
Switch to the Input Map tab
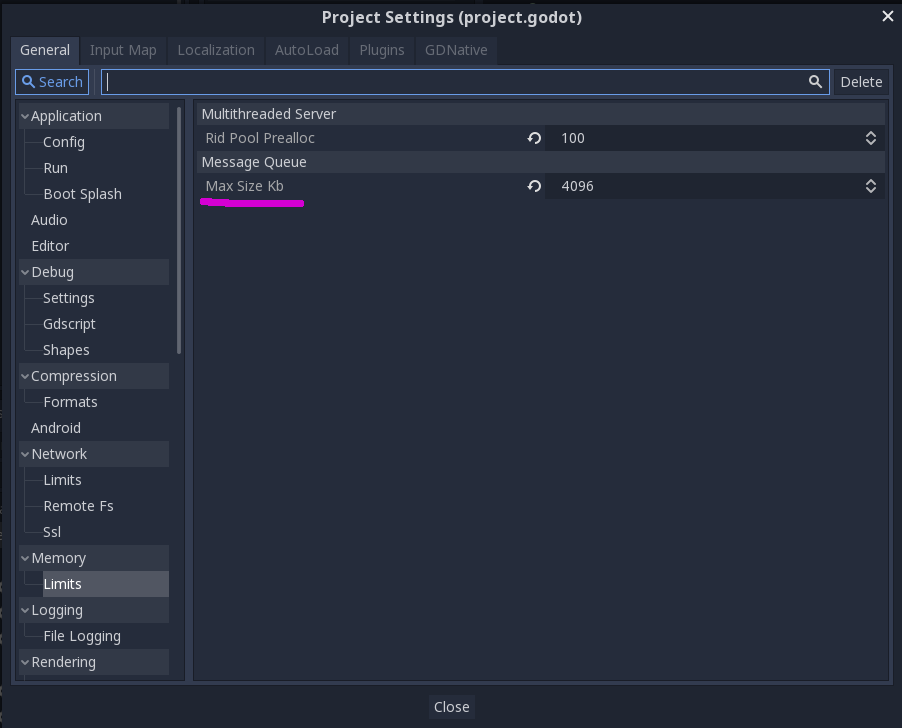[123, 50]
